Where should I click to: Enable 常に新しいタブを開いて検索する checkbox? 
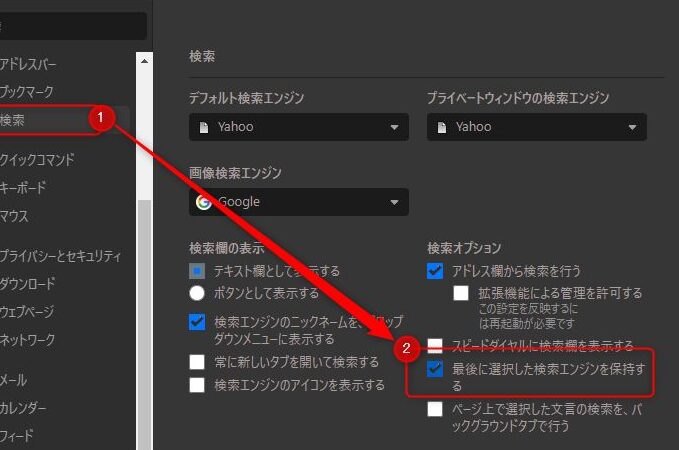pos(197,362)
